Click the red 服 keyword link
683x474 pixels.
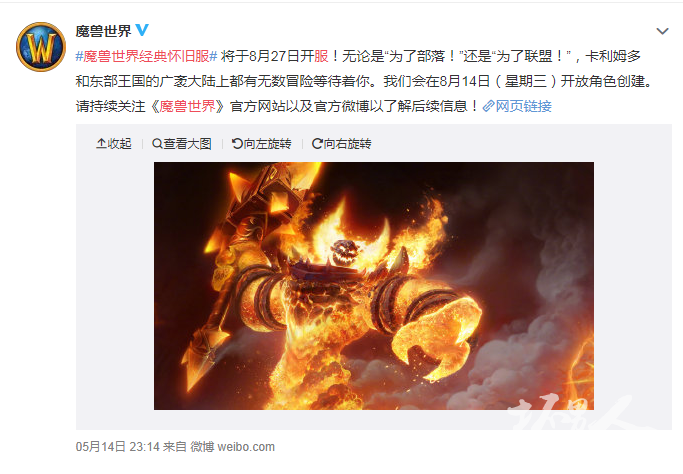pos(321,56)
